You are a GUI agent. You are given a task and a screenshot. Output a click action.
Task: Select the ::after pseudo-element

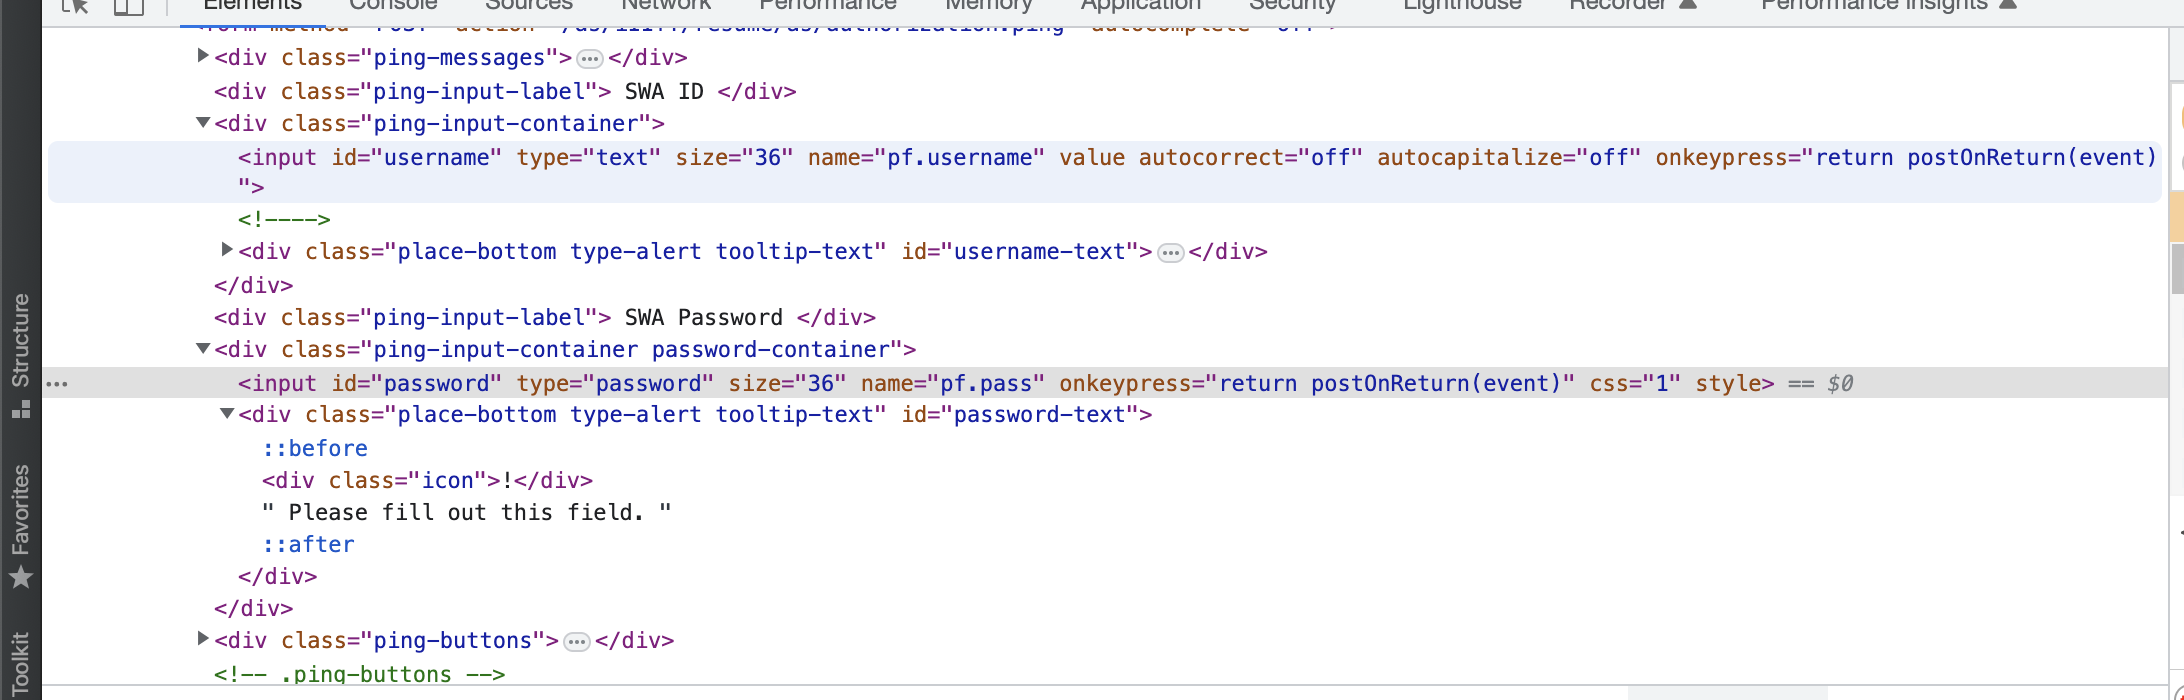[x=309, y=545]
